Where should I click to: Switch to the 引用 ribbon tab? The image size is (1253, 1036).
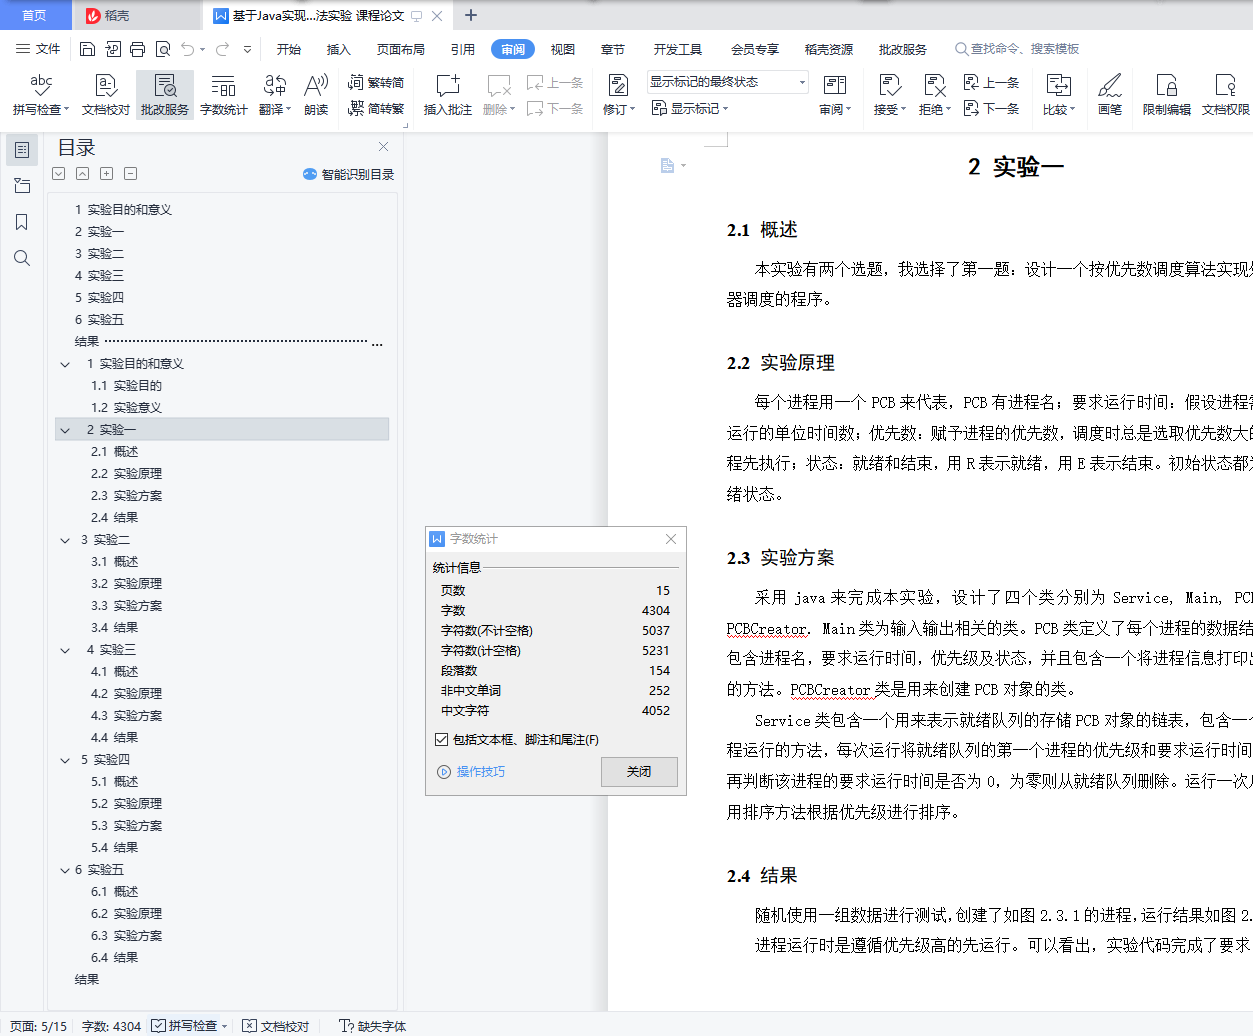coord(463,49)
